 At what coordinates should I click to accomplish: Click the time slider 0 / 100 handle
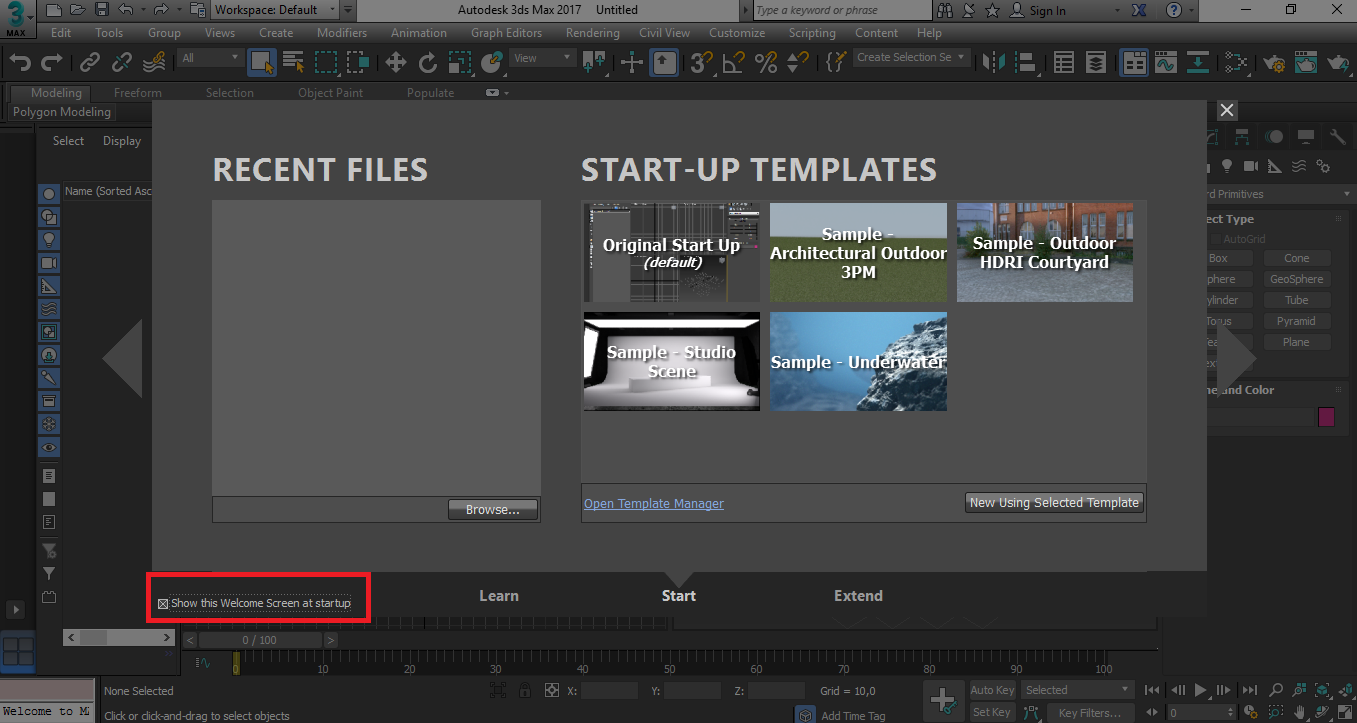tap(260, 640)
